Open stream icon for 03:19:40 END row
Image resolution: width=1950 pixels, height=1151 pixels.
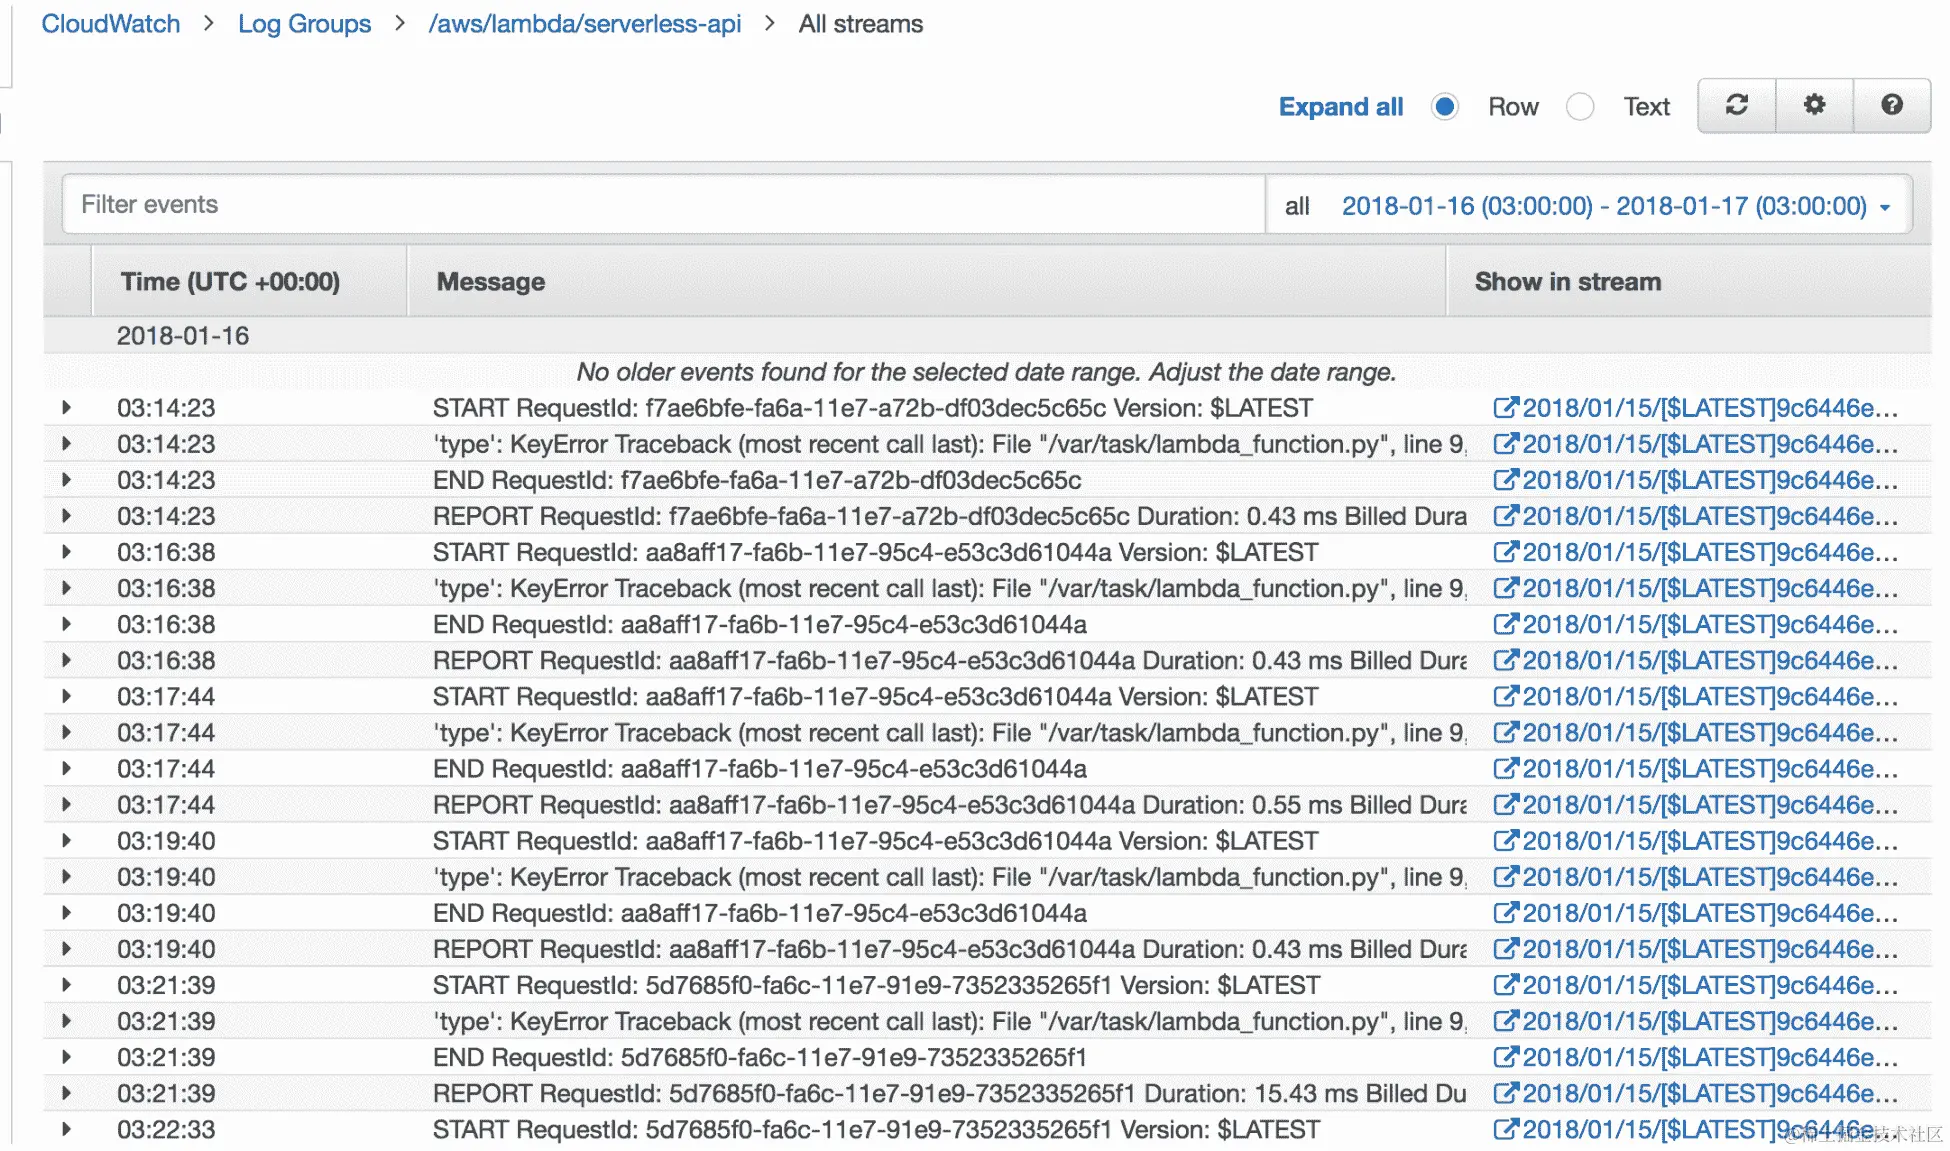coord(1505,913)
